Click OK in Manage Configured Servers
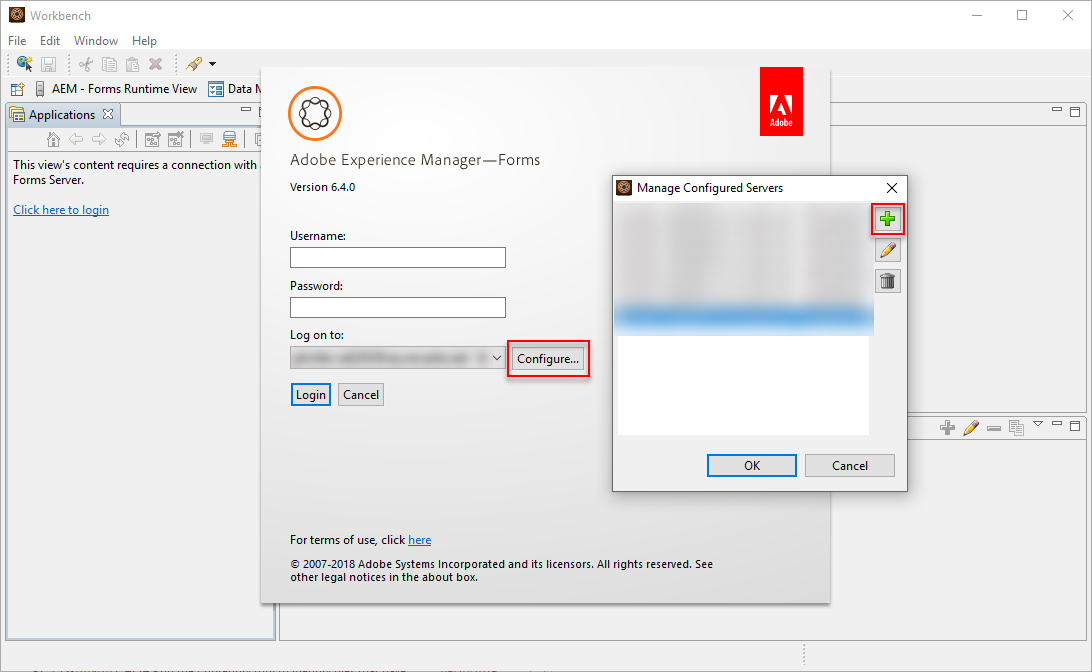This screenshot has height=672, width=1092. click(752, 466)
